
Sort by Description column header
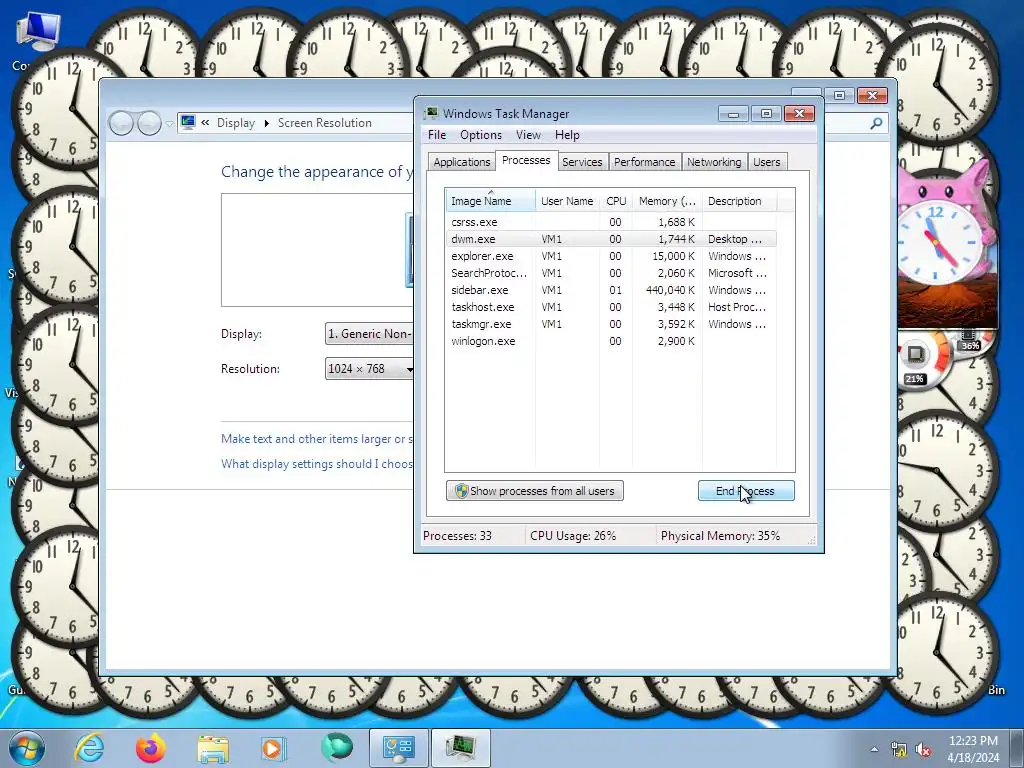[739, 201]
